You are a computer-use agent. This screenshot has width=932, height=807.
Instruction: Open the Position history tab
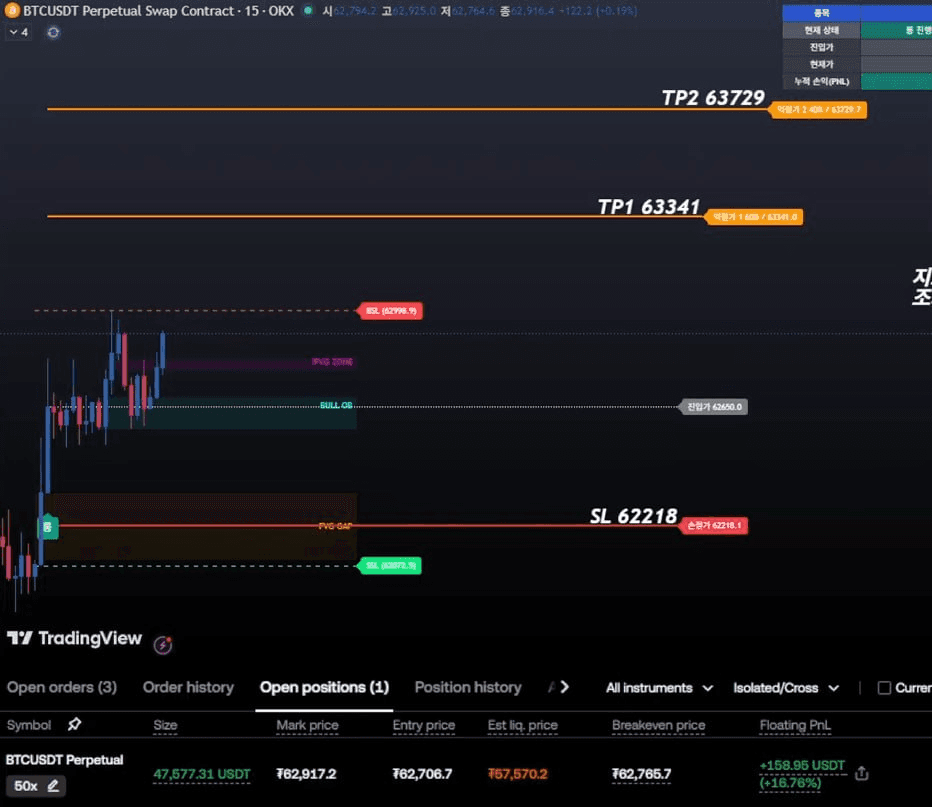468,688
